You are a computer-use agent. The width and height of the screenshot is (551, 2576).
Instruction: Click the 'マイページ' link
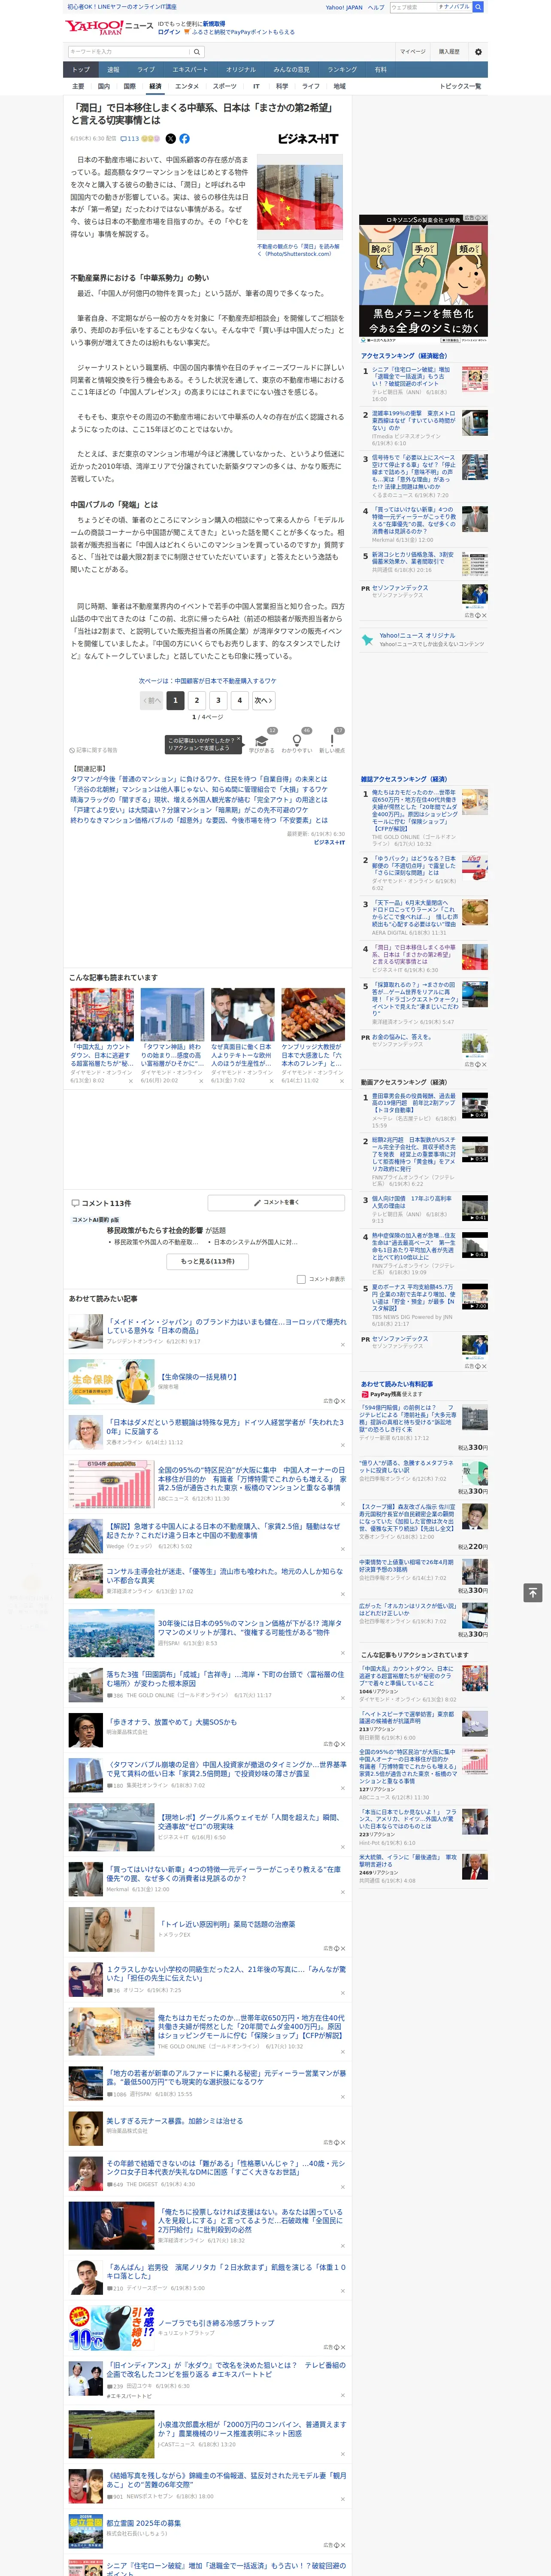point(412,51)
